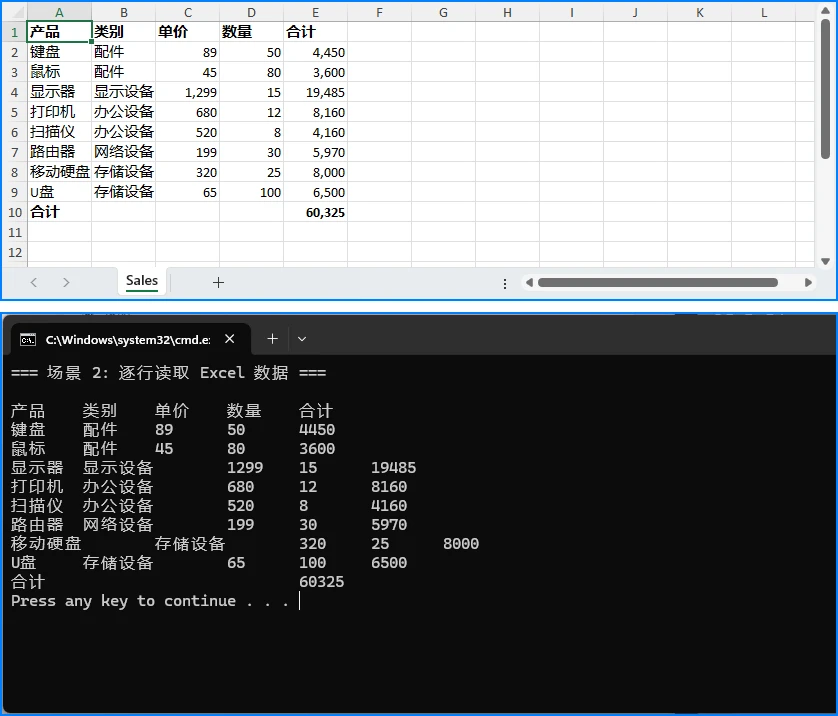Select cell 路由器 in Excel

pyautogui.click(x=59, y=152)
